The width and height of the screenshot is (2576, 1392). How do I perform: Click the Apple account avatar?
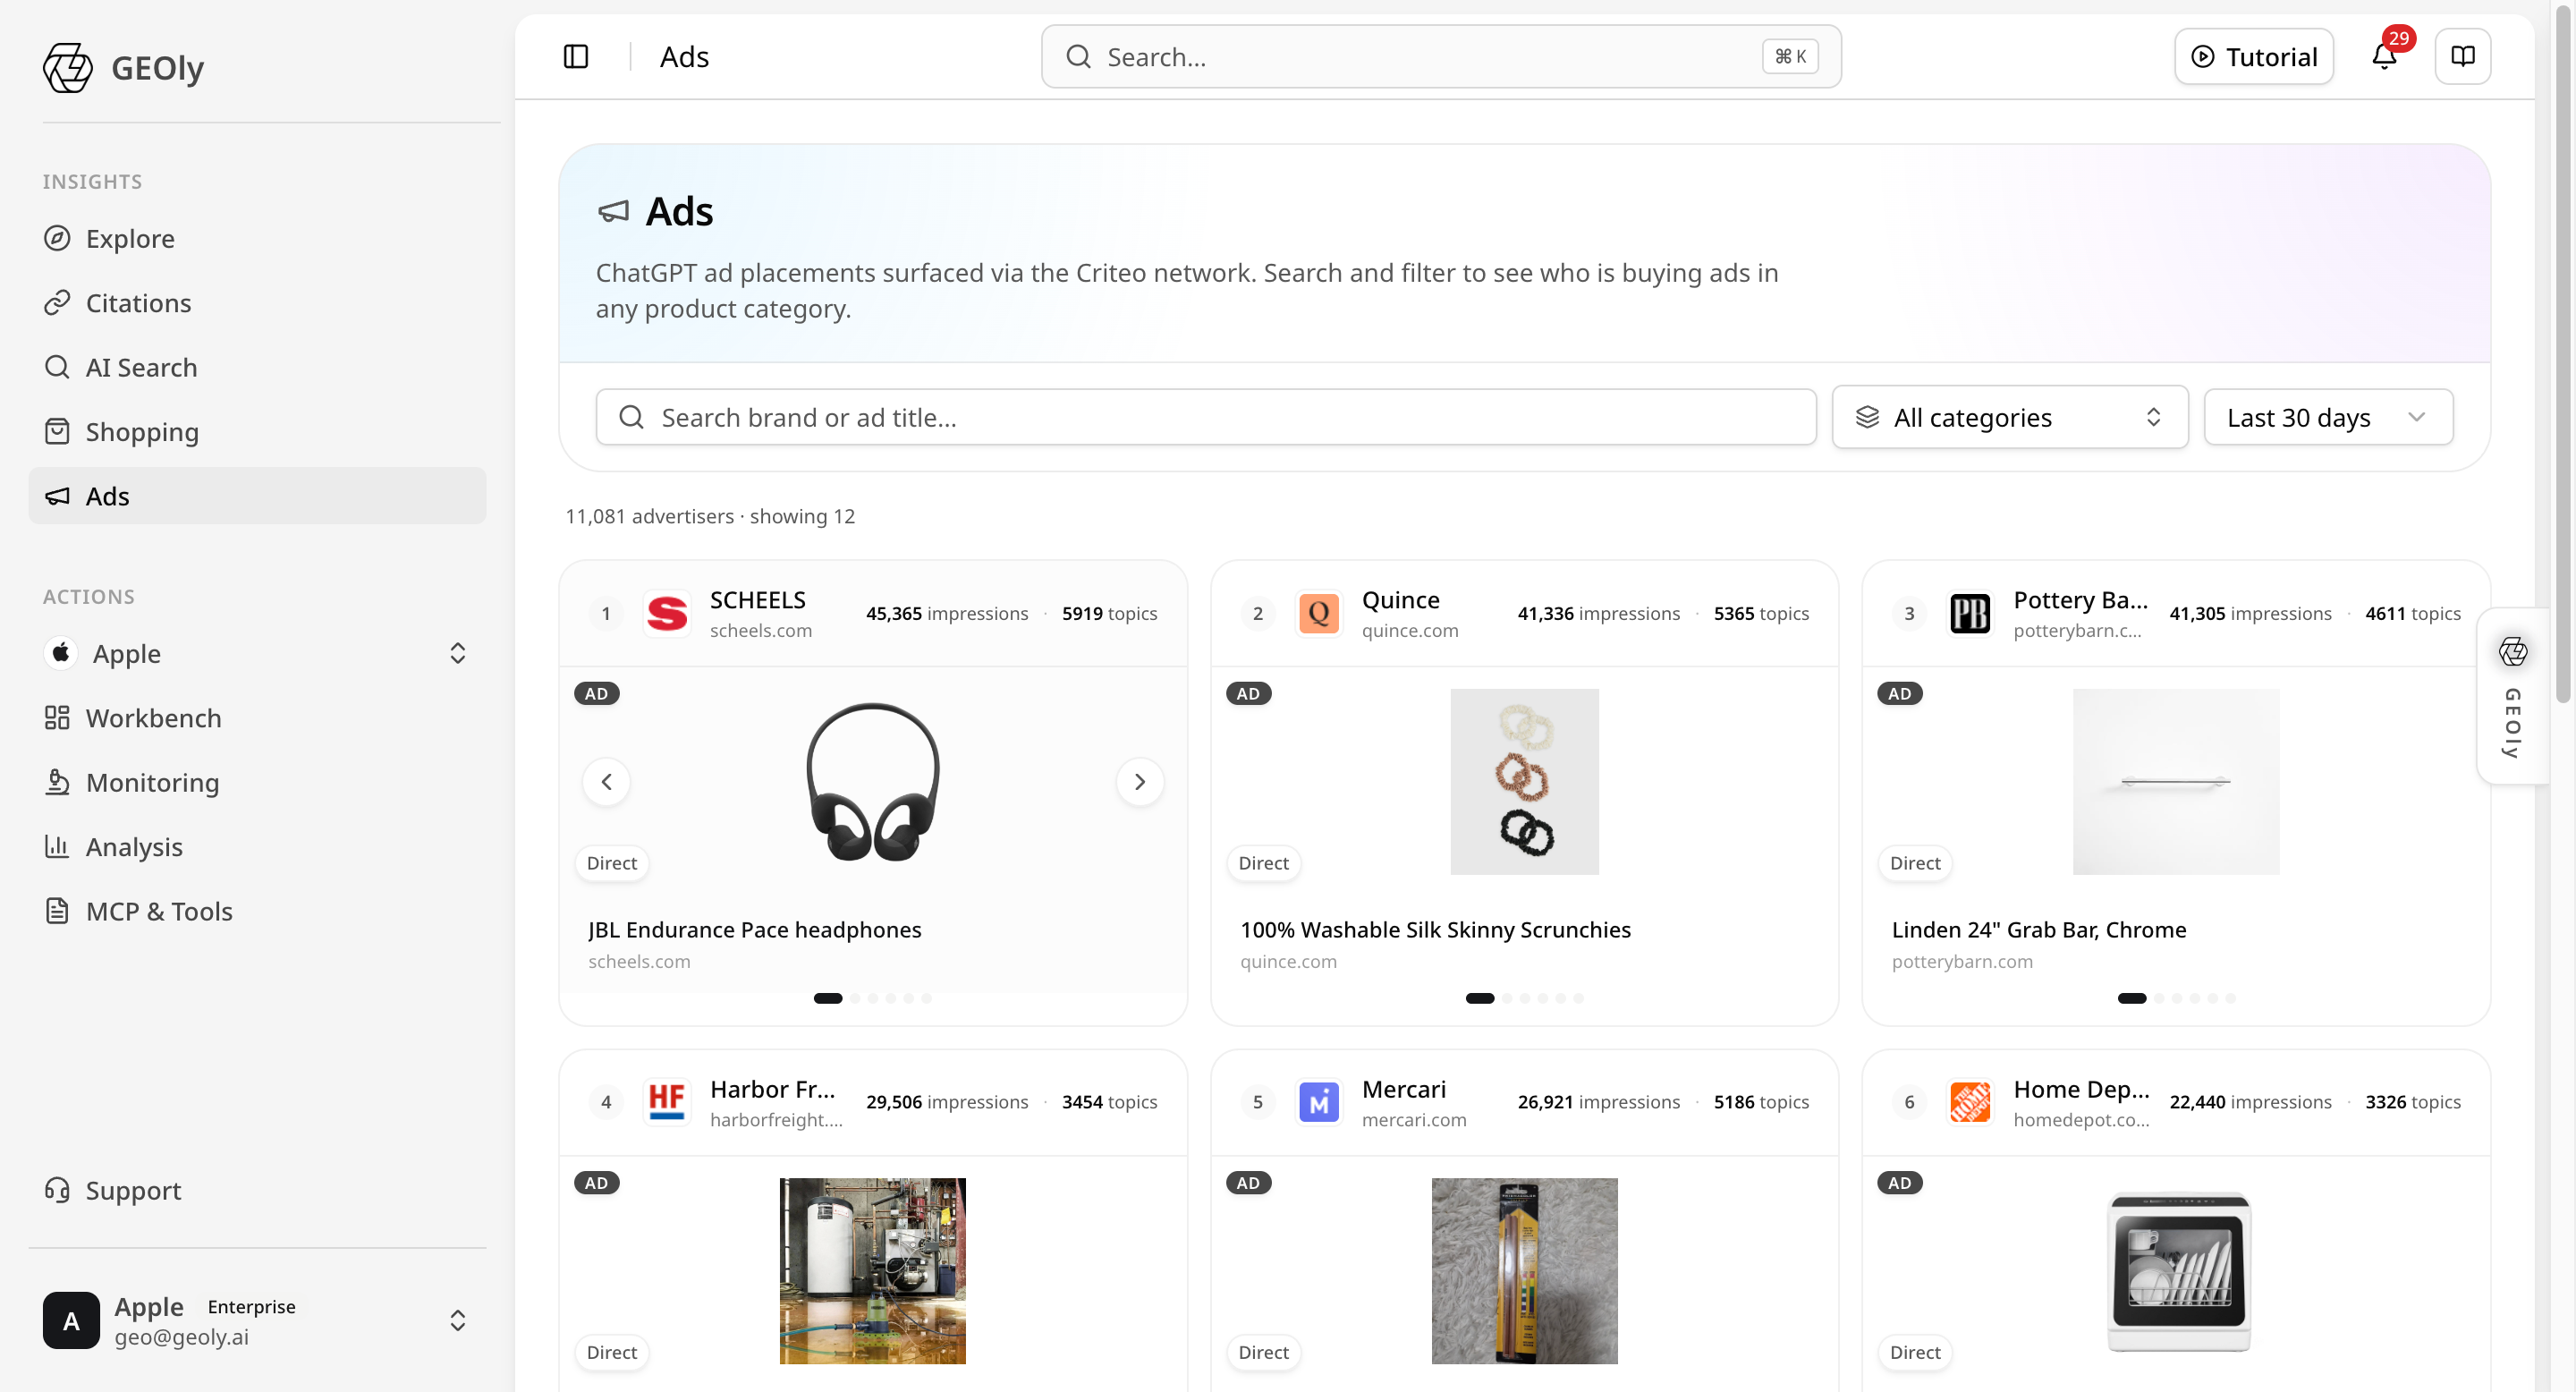point(71,1320)
